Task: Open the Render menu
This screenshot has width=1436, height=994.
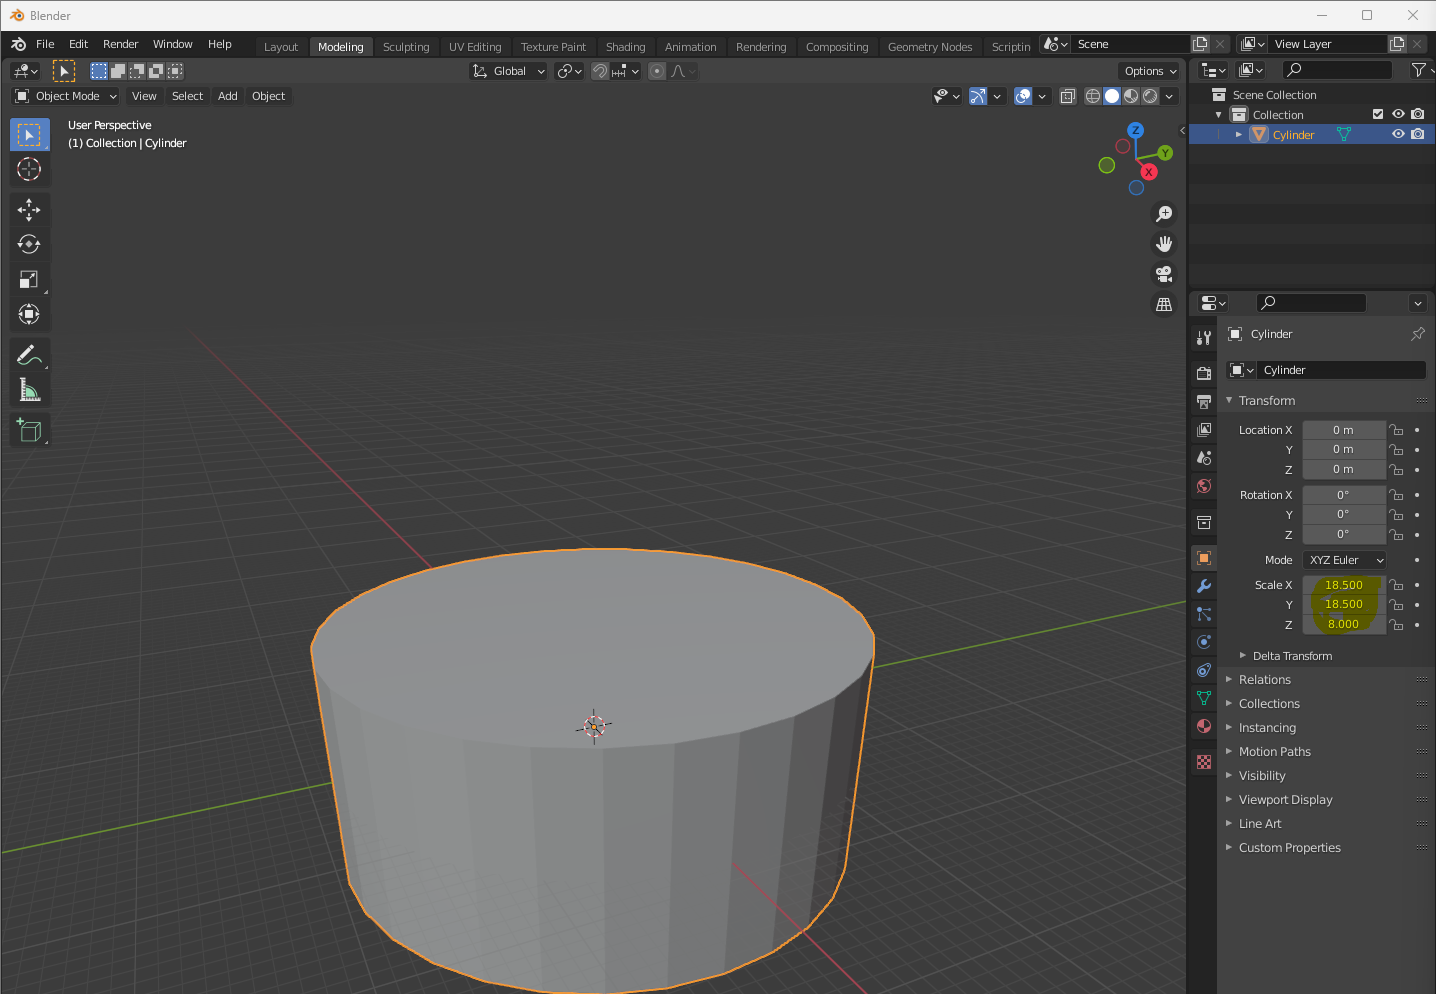Action: (x=120, y=44)
